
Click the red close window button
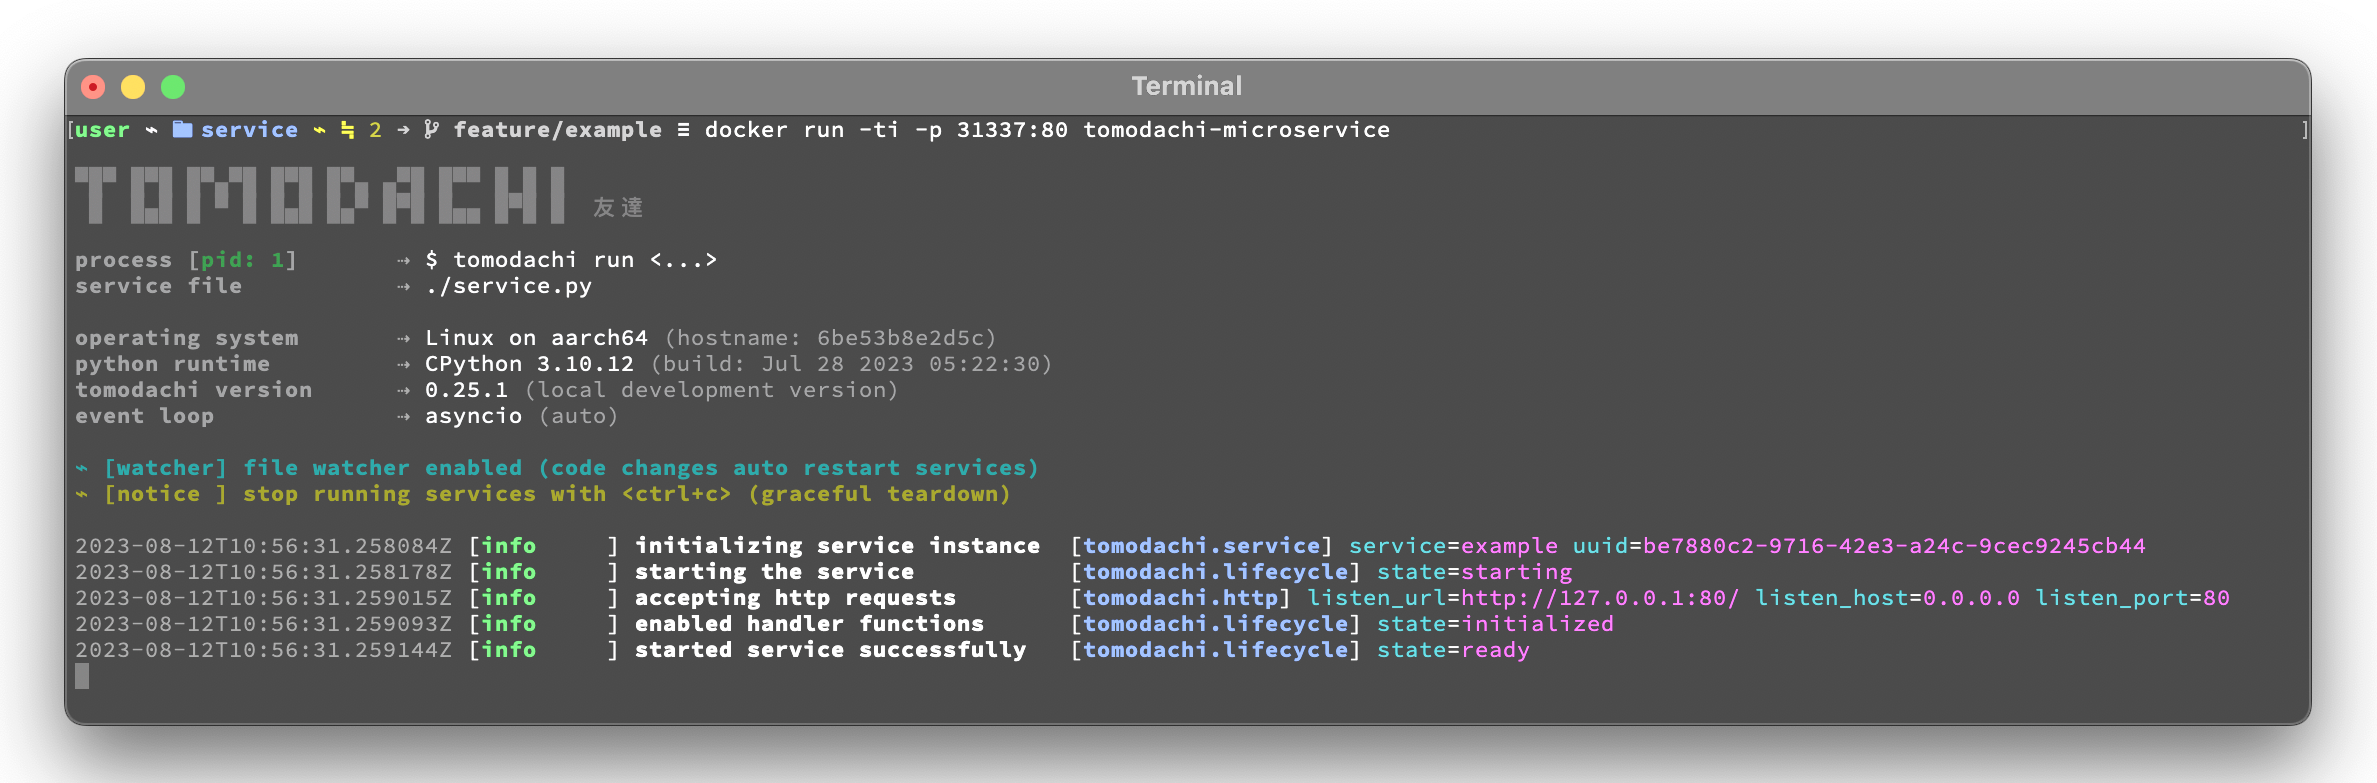[x=93, y=87]
